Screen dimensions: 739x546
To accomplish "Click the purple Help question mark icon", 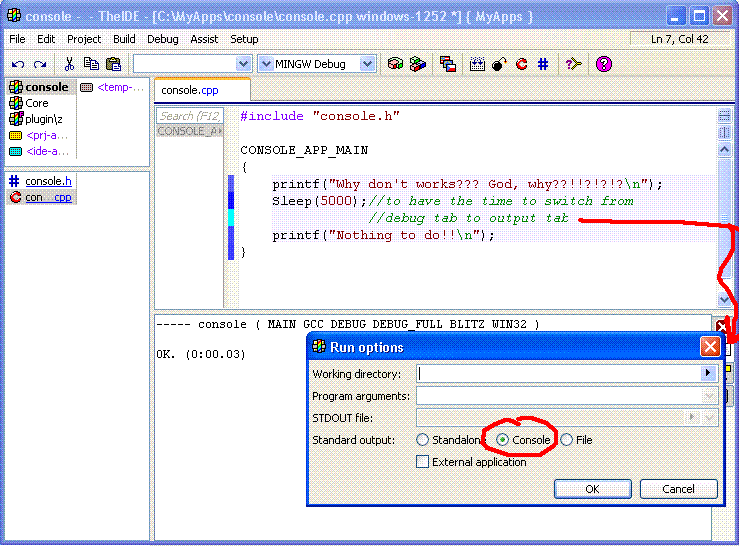I will (603, 64).
